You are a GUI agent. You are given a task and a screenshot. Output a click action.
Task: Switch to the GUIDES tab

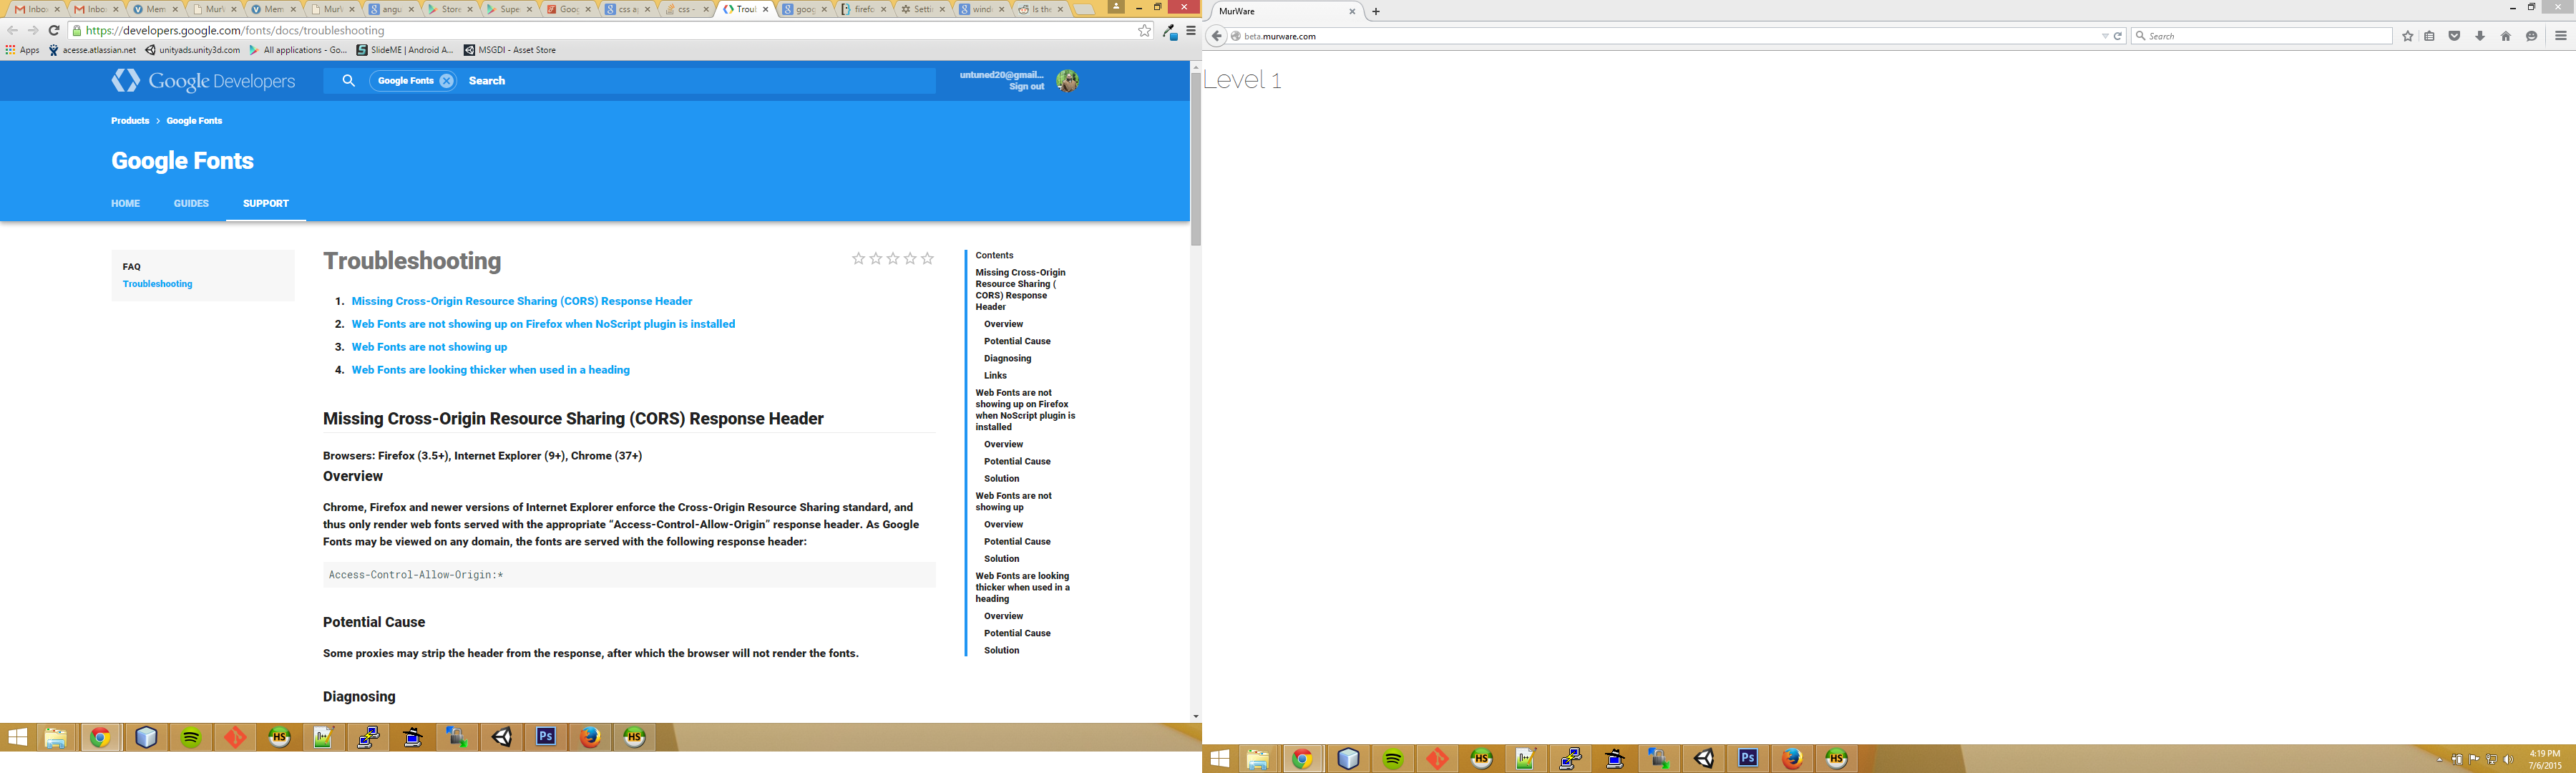191,204
